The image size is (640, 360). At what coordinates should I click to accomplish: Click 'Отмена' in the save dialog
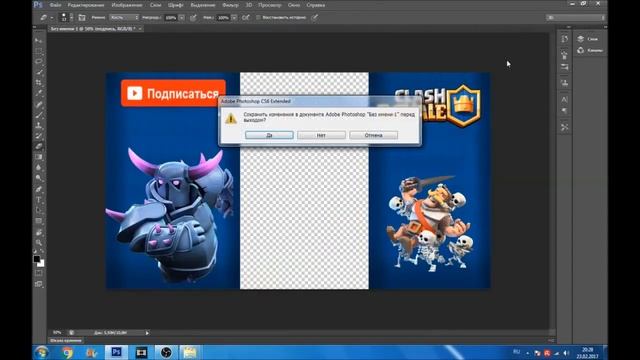[x=373, y=135]
